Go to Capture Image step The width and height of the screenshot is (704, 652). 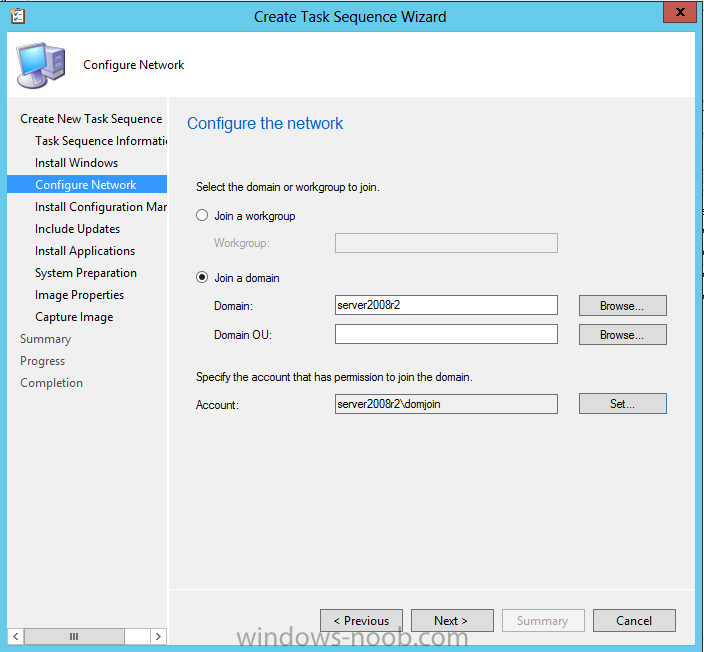point(74,317)
